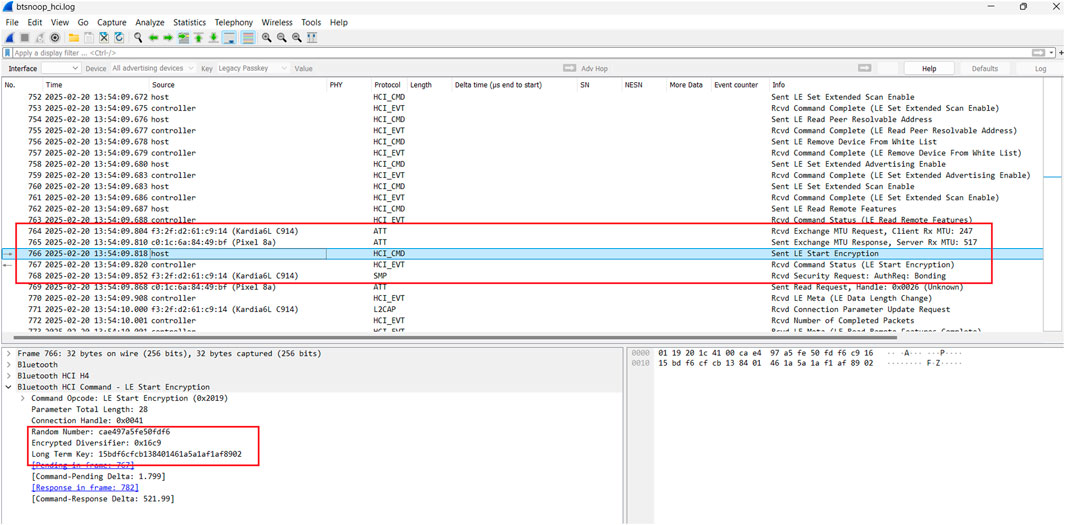
Task: Go to the previous packet green arrow
Action: click(x=153, y=37)
